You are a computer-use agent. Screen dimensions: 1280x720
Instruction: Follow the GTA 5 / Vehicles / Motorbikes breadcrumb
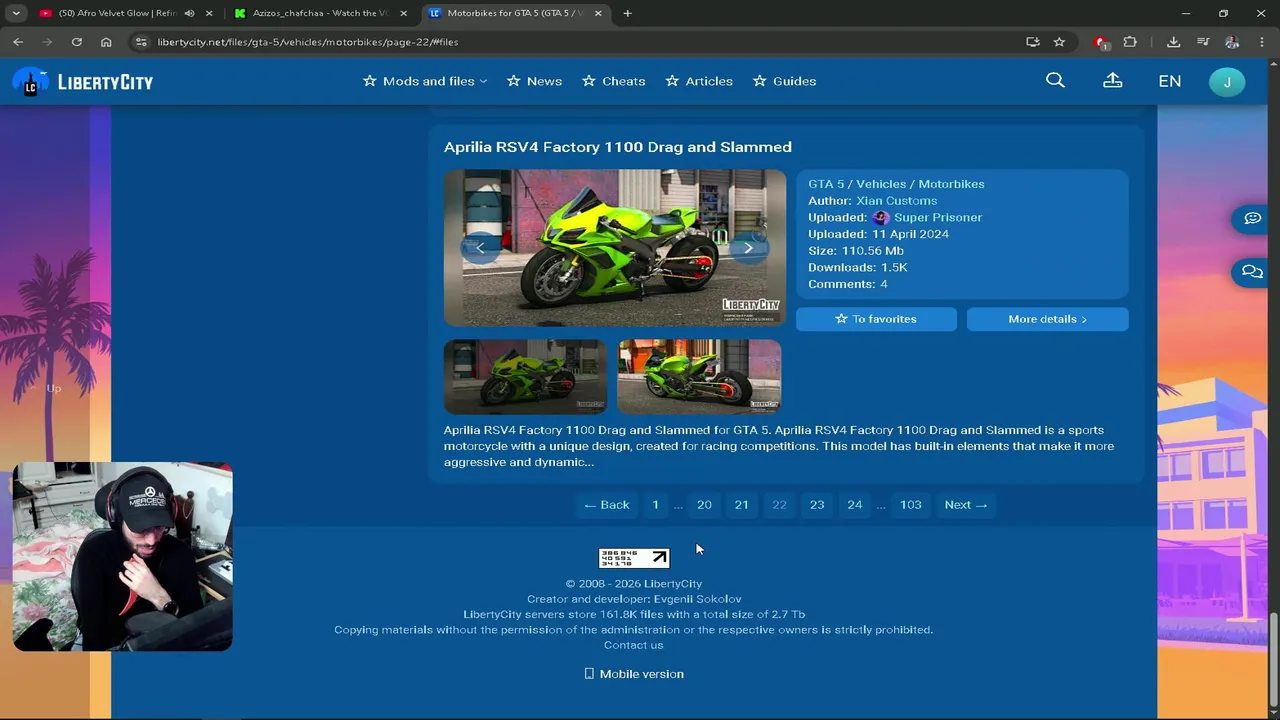point(896,184)
